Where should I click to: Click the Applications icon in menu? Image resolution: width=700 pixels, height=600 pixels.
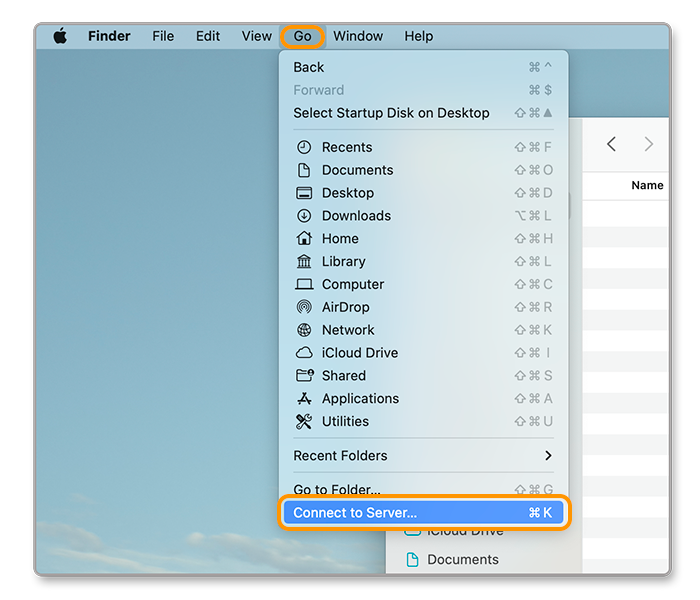(304, 399)
